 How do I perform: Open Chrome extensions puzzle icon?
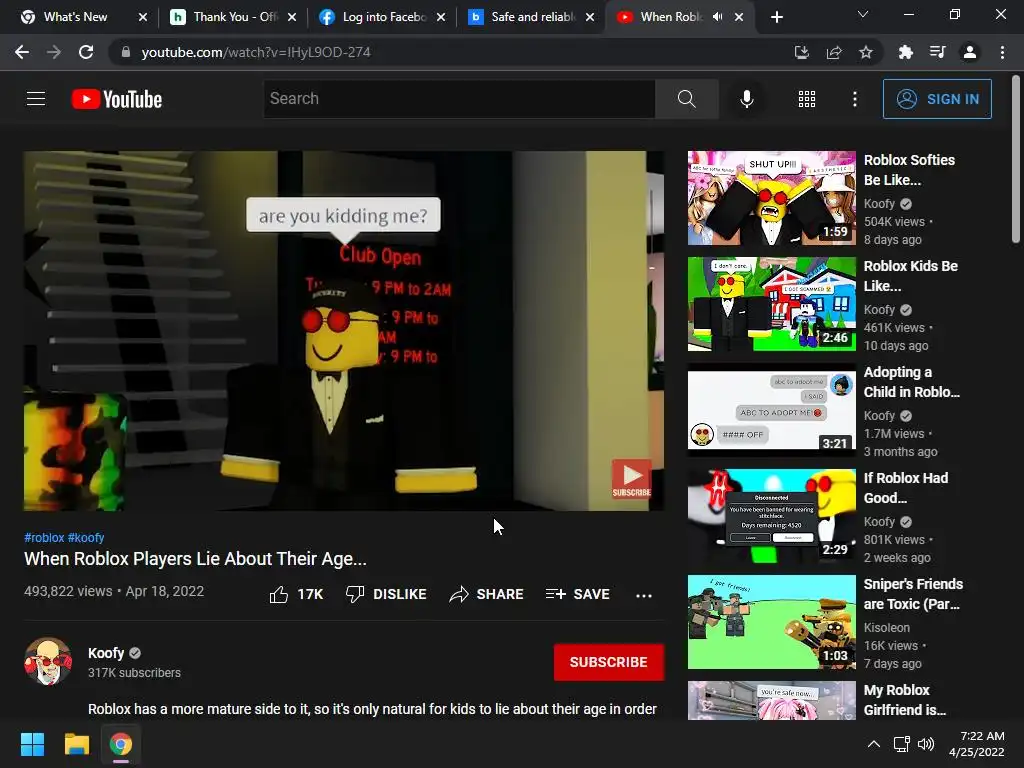tap(905, 52)
